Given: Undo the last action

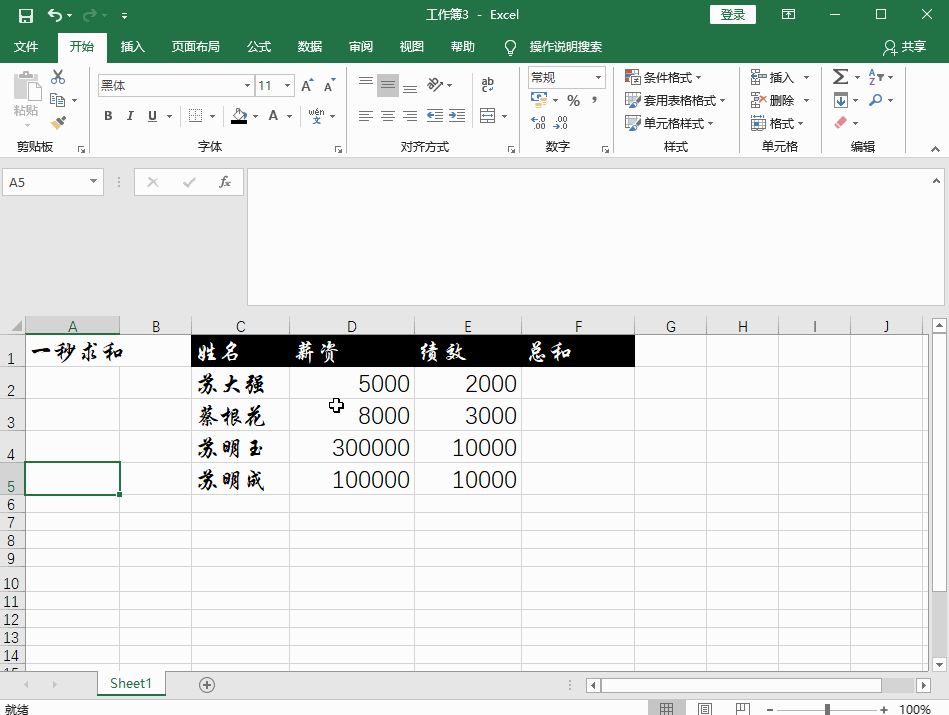Looking at the screenshot, I should pos(54,15).
